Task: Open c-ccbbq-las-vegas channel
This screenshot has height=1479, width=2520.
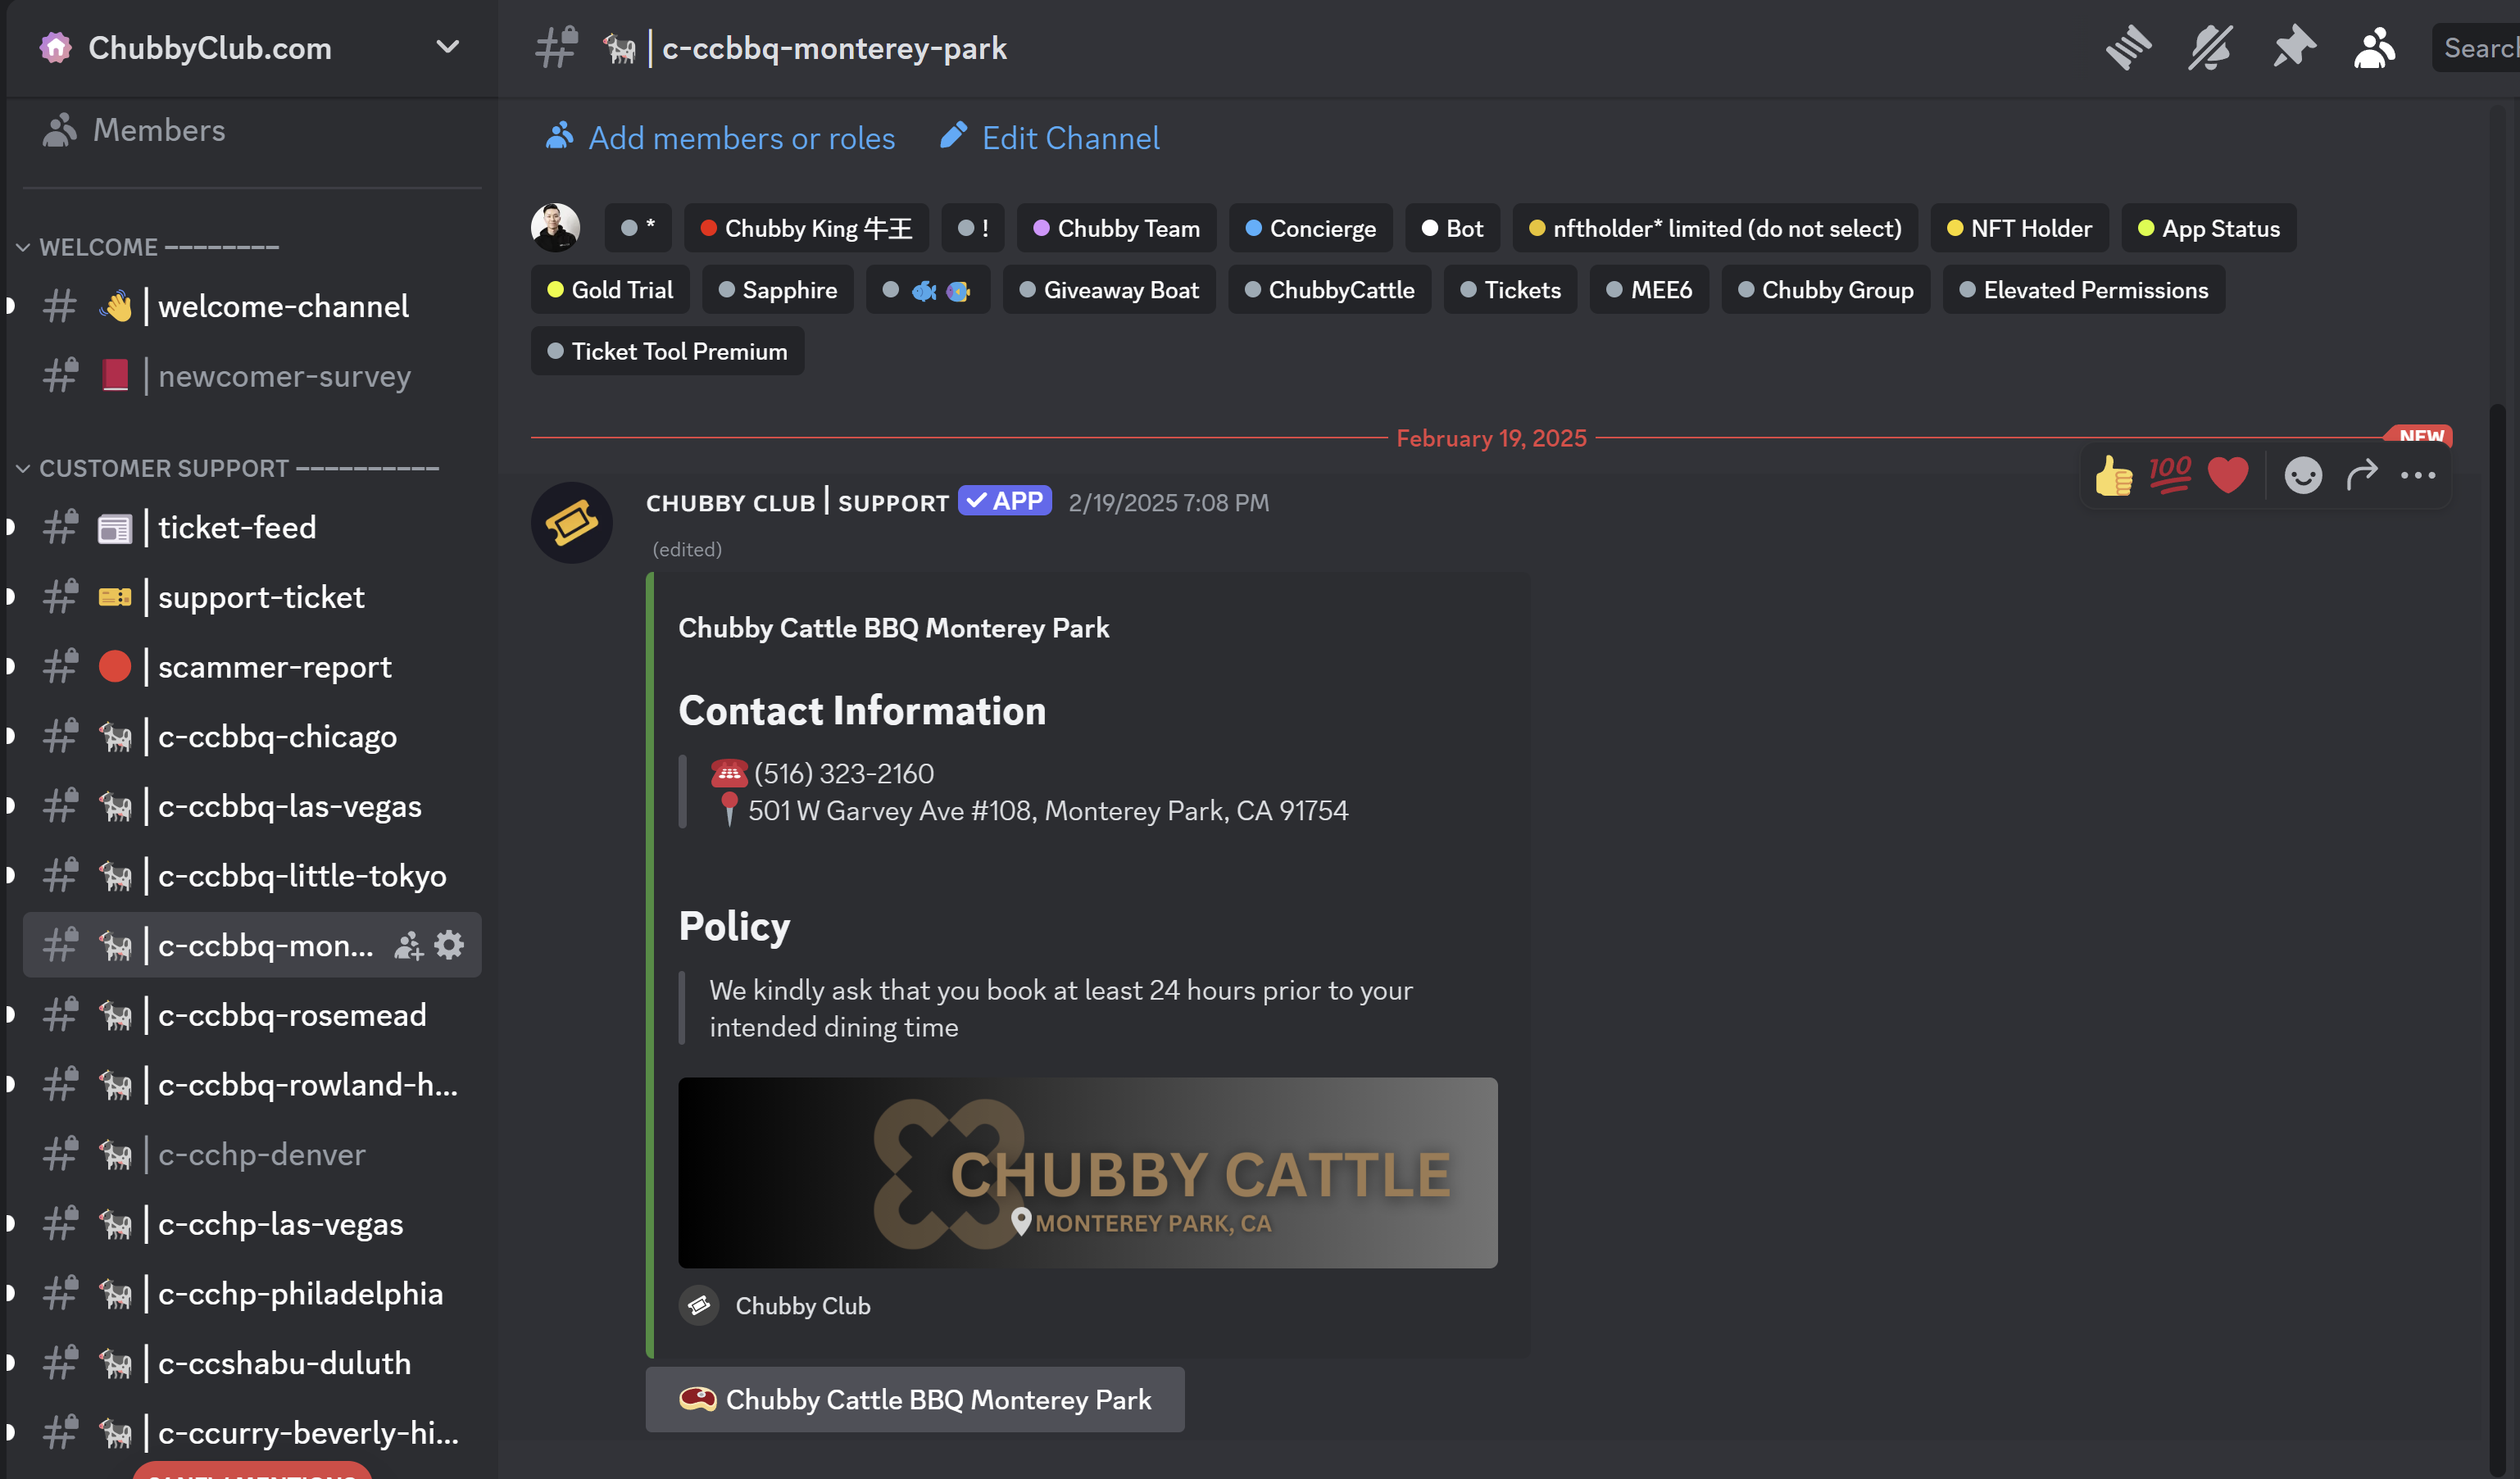Action: pyautogui.click(x=252, y=806)
